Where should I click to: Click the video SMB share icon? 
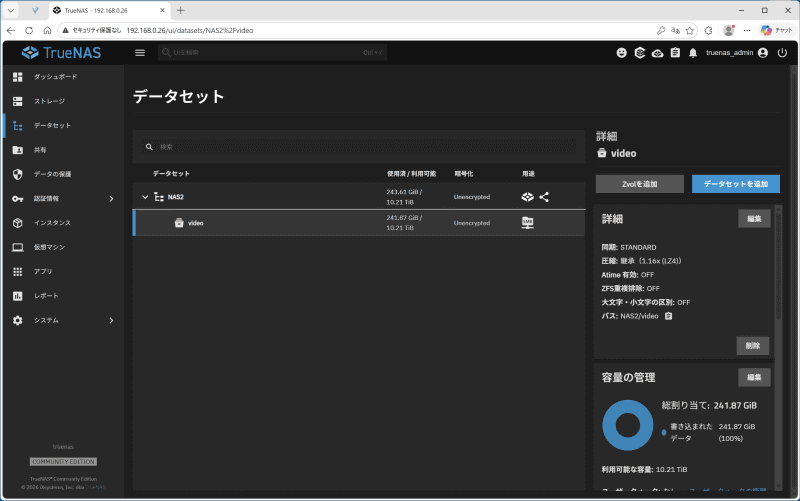[x=528, y=222]
